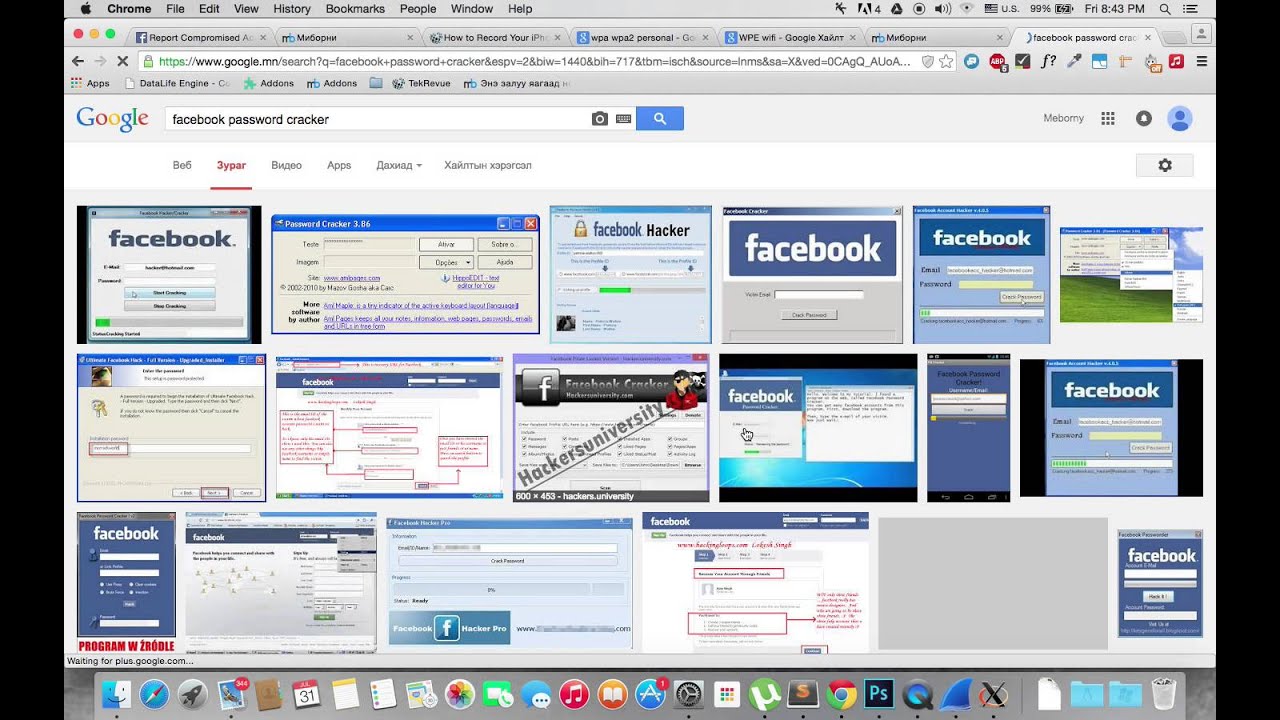This screenshot has height=720, width=1280.
Task: Open Facebook Passworder image result
Action: tap(1160, 584)
